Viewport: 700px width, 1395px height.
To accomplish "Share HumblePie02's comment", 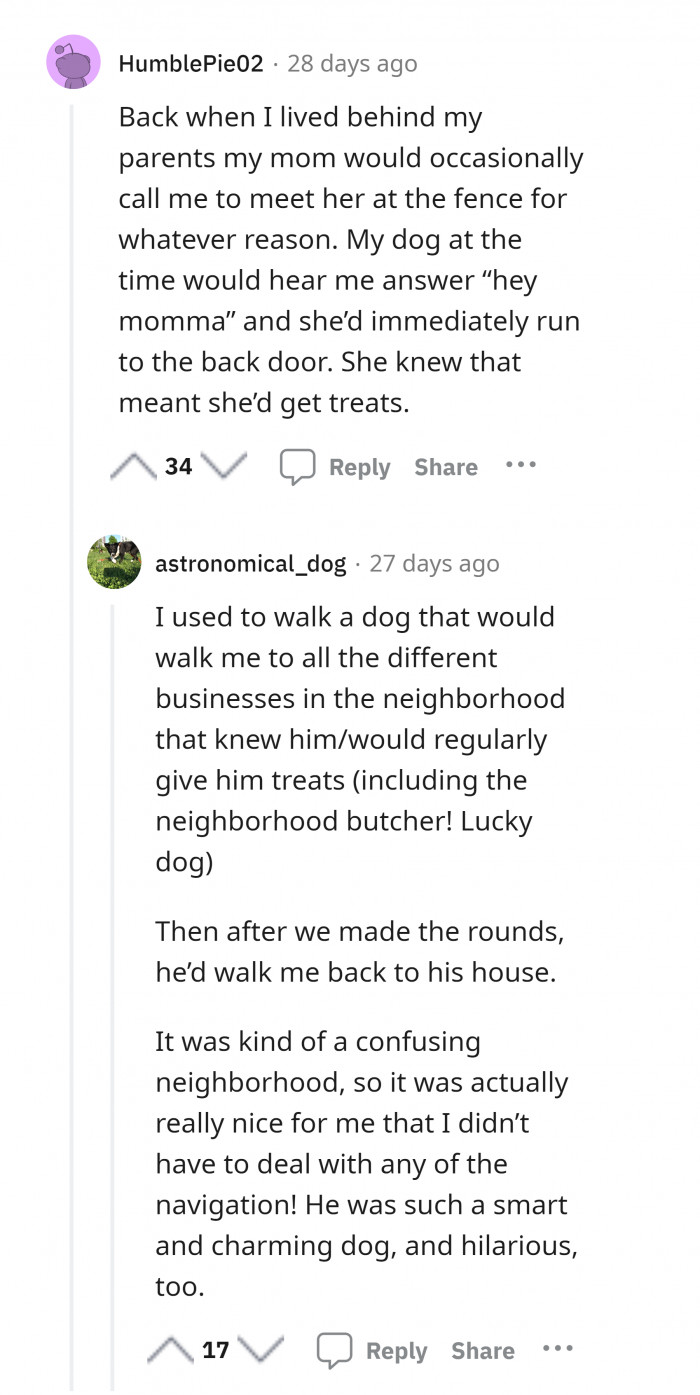I will 445,466.
